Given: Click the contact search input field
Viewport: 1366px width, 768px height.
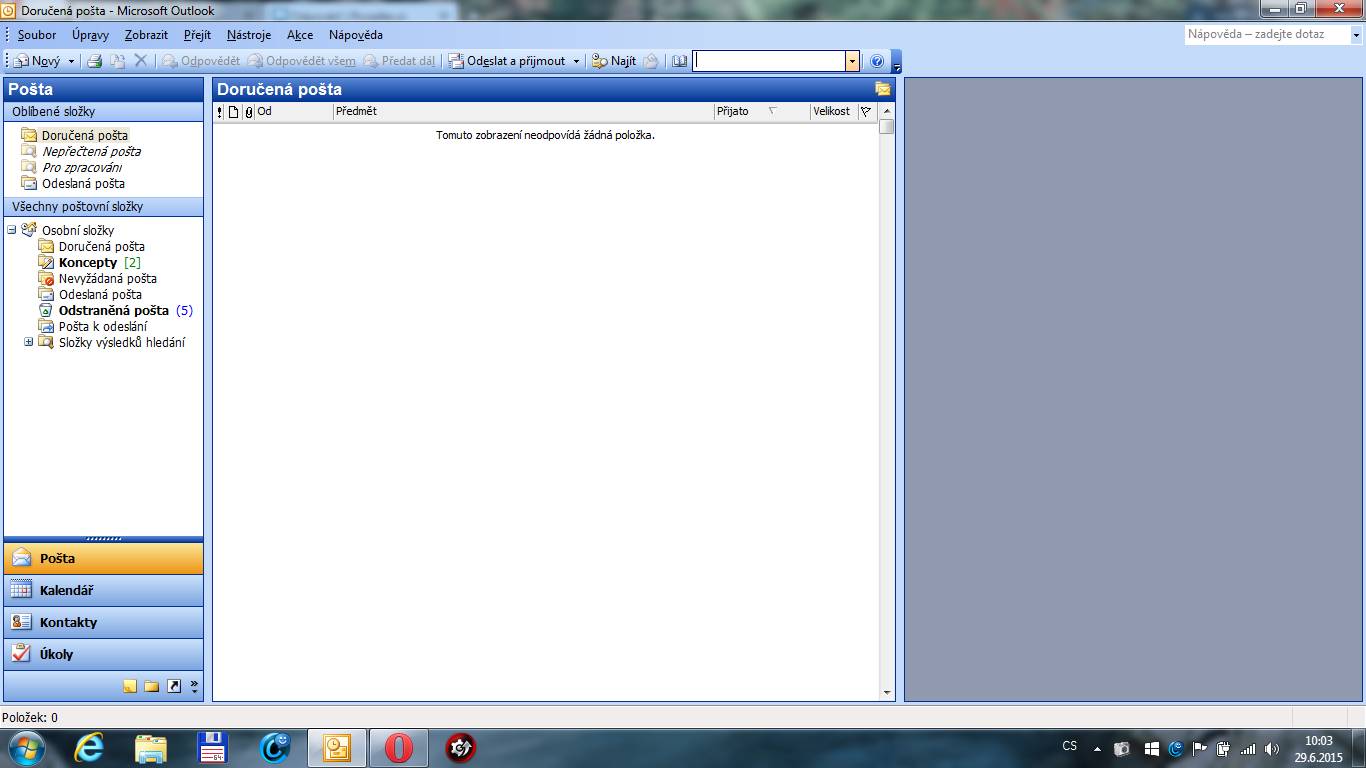Looking at the screenshot, I should coord(769,61).
